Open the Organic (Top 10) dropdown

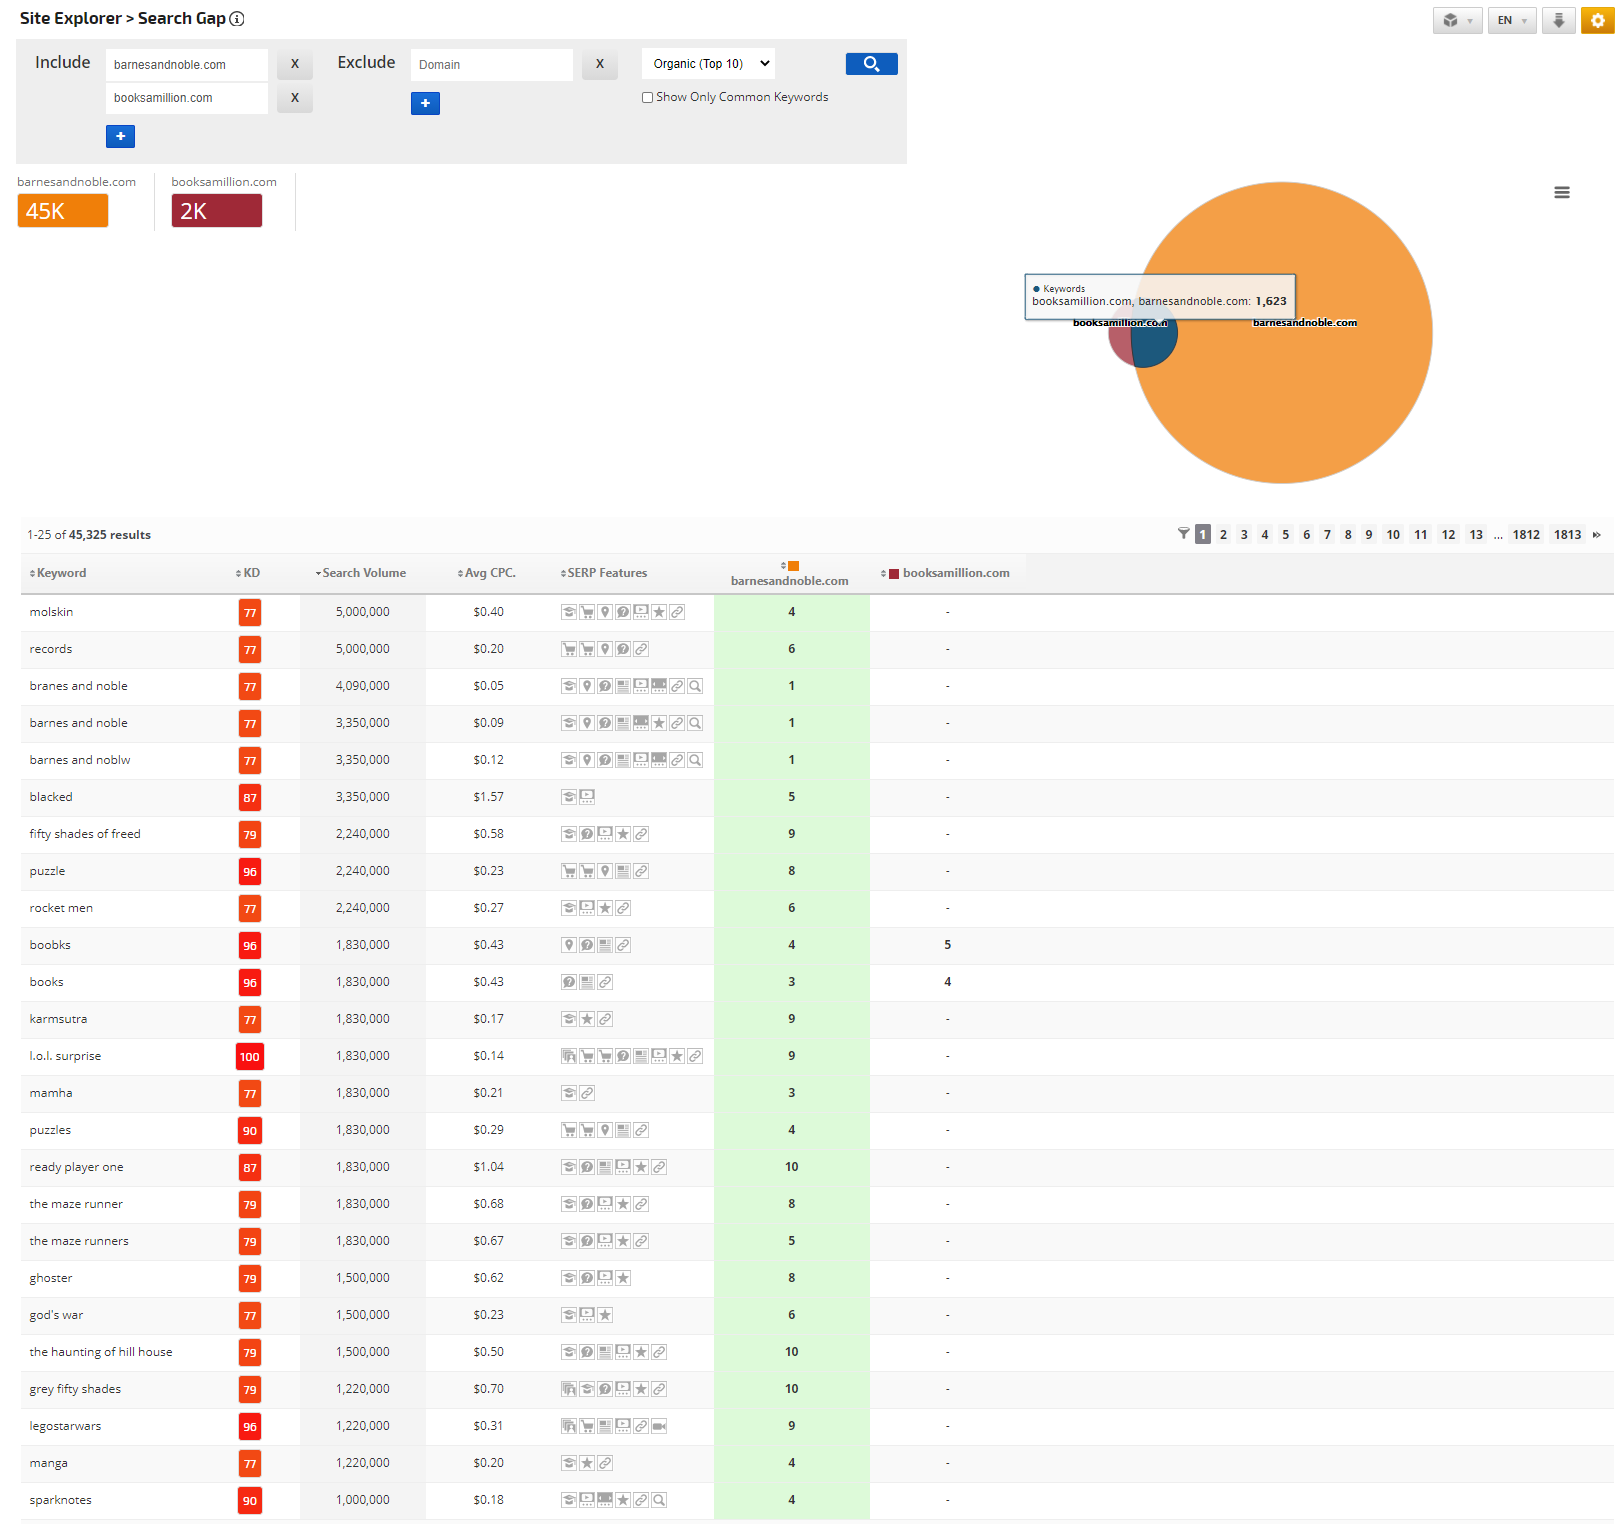(709, 64)
